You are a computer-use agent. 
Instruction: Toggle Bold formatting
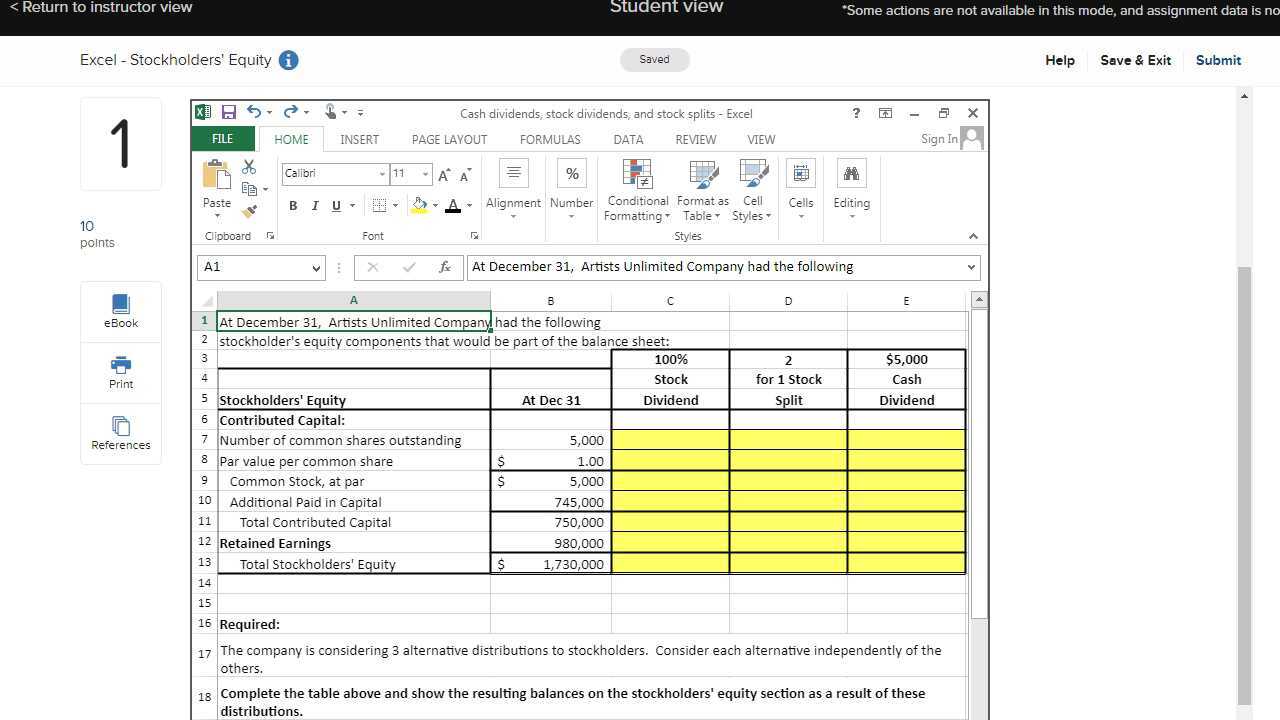293,206
